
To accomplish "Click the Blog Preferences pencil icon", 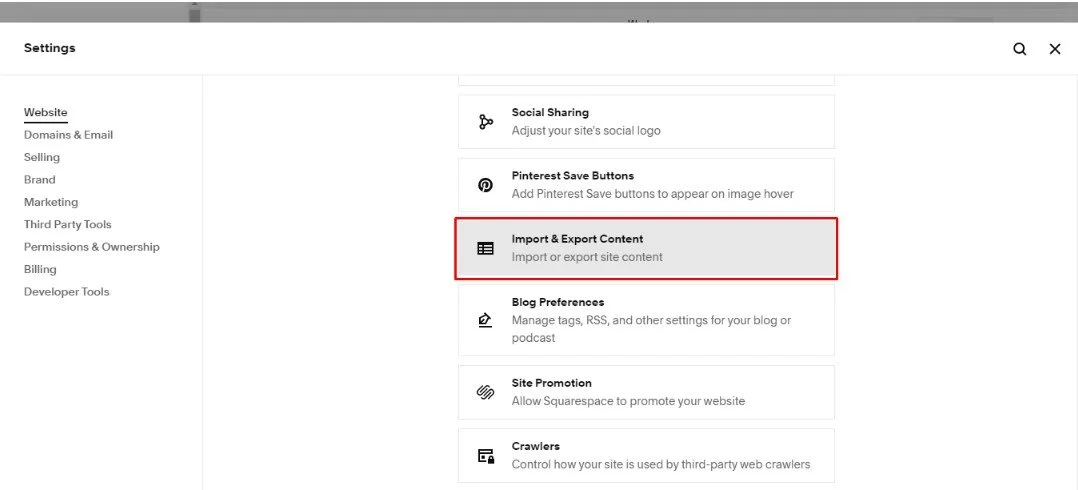I will [485, 320].
